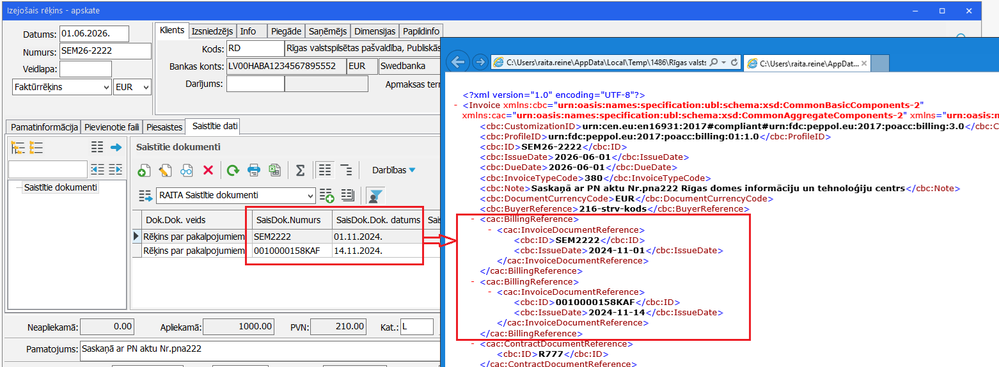Click the indent left icon by search box

pos(97,169)
